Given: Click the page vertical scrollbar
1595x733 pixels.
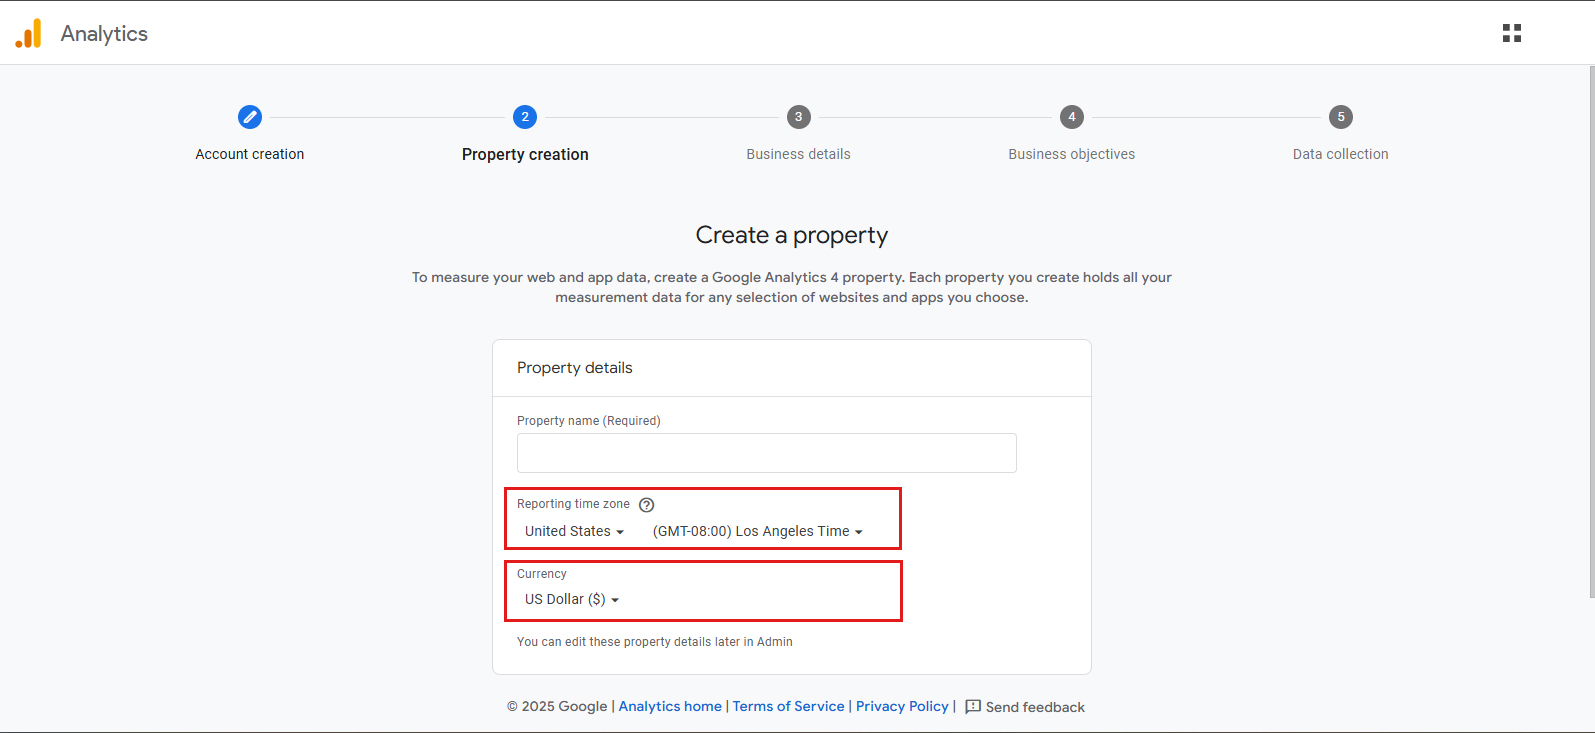Looking at the screenshot, I should point(1591,332).
